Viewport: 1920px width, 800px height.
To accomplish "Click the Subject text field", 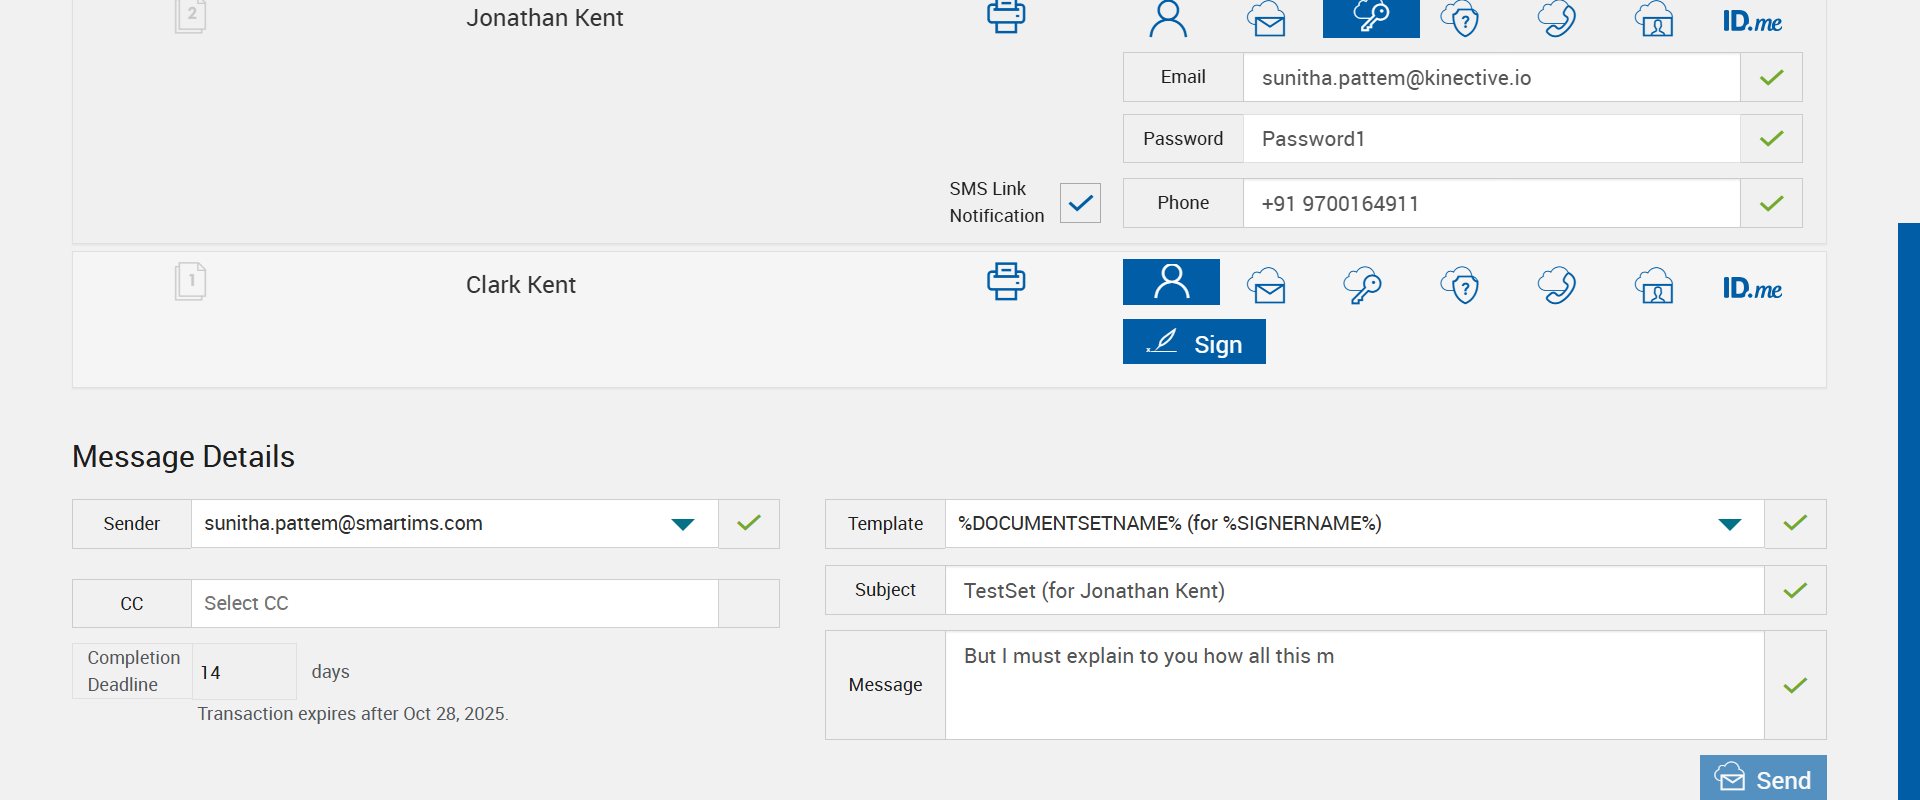I will click(1354, 591).
